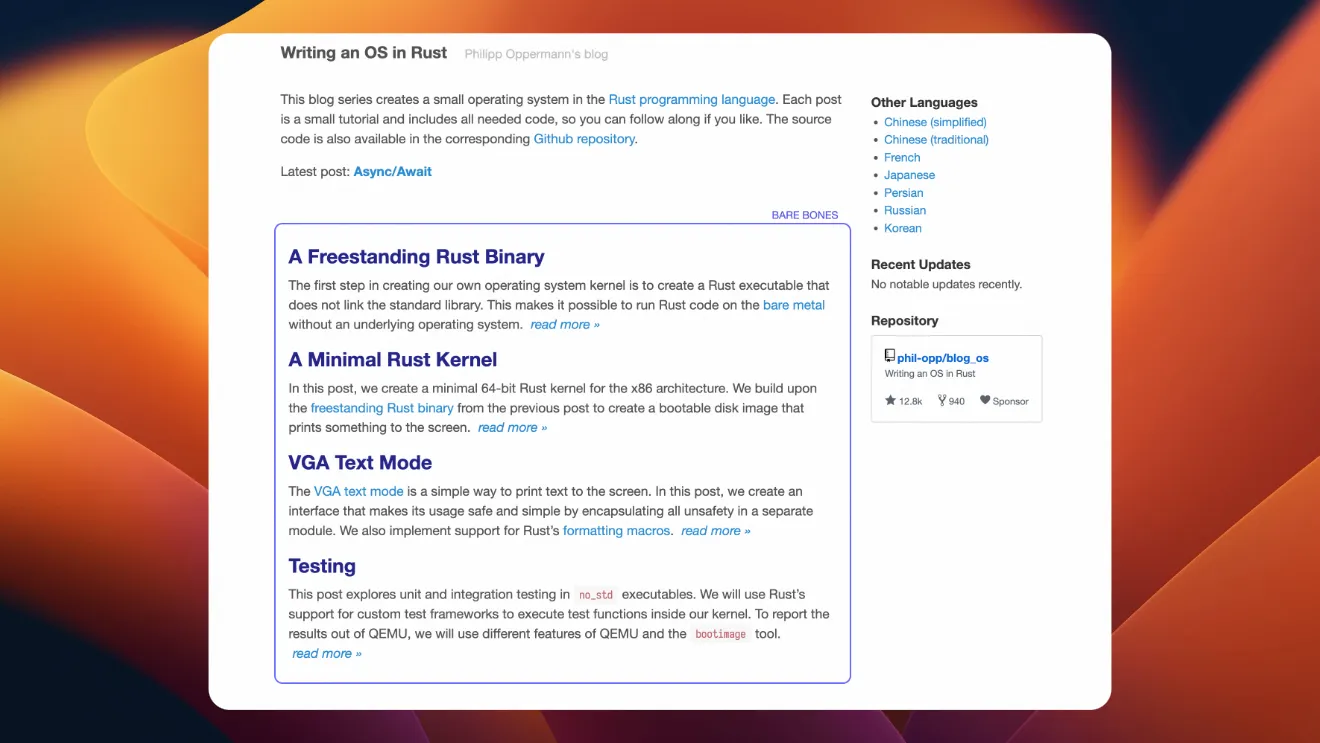Follow the 'bare metal' link

click(x=793, y=305)
